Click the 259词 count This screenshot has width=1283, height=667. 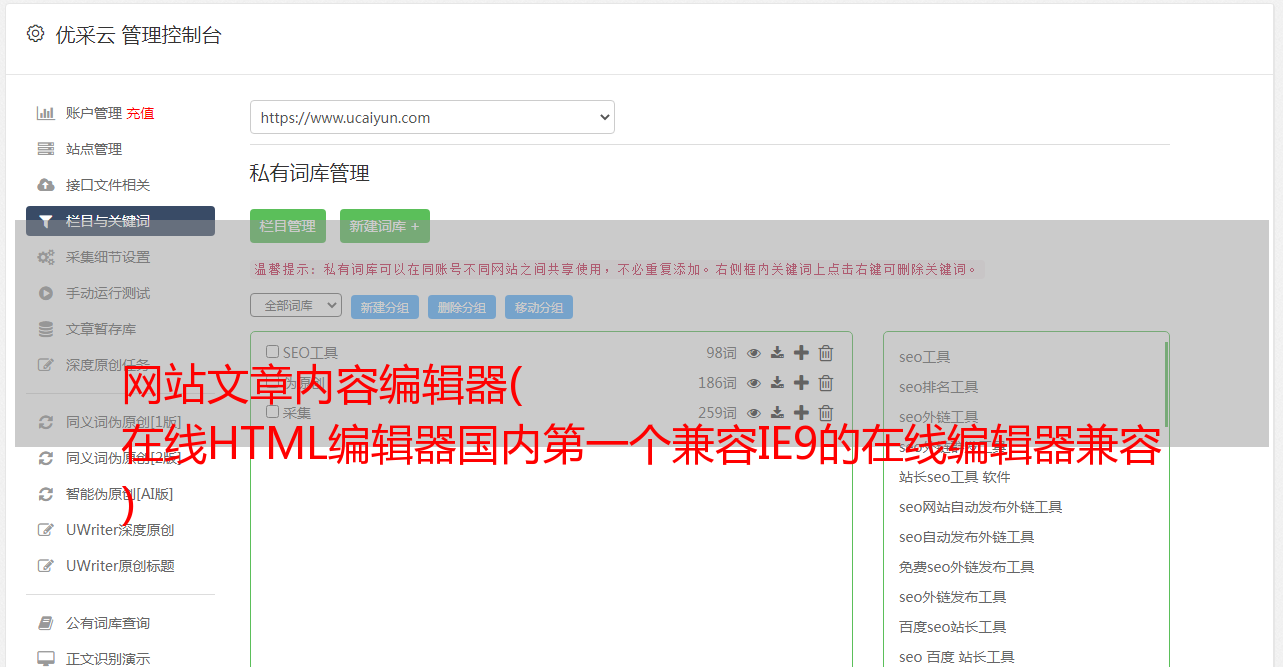(717, 413)
